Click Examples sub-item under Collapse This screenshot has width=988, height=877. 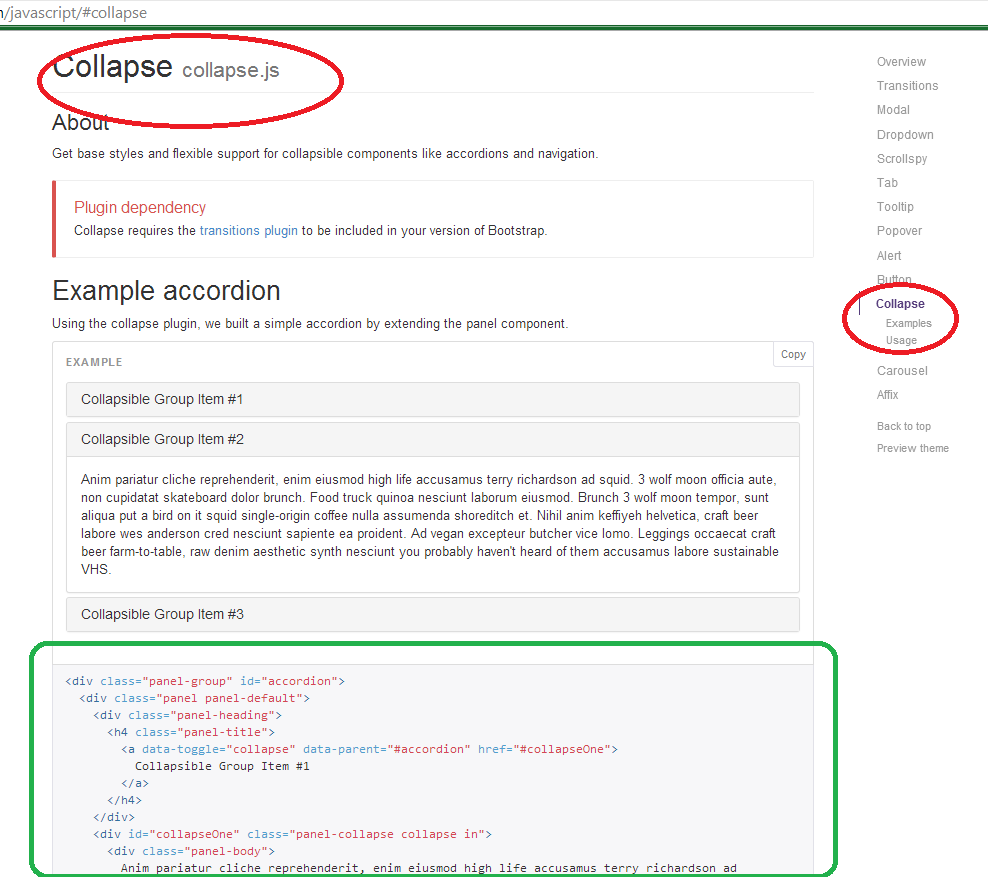coord(908,324)
